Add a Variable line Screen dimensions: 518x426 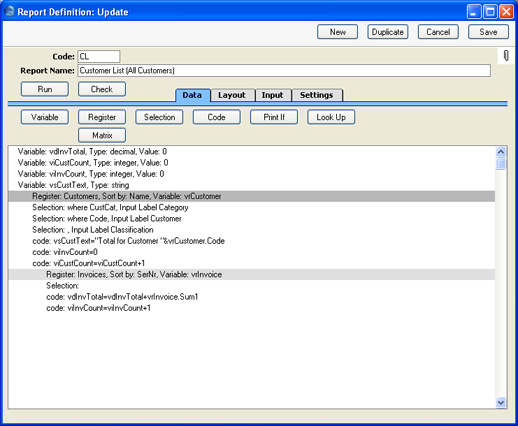pos(45,117)
